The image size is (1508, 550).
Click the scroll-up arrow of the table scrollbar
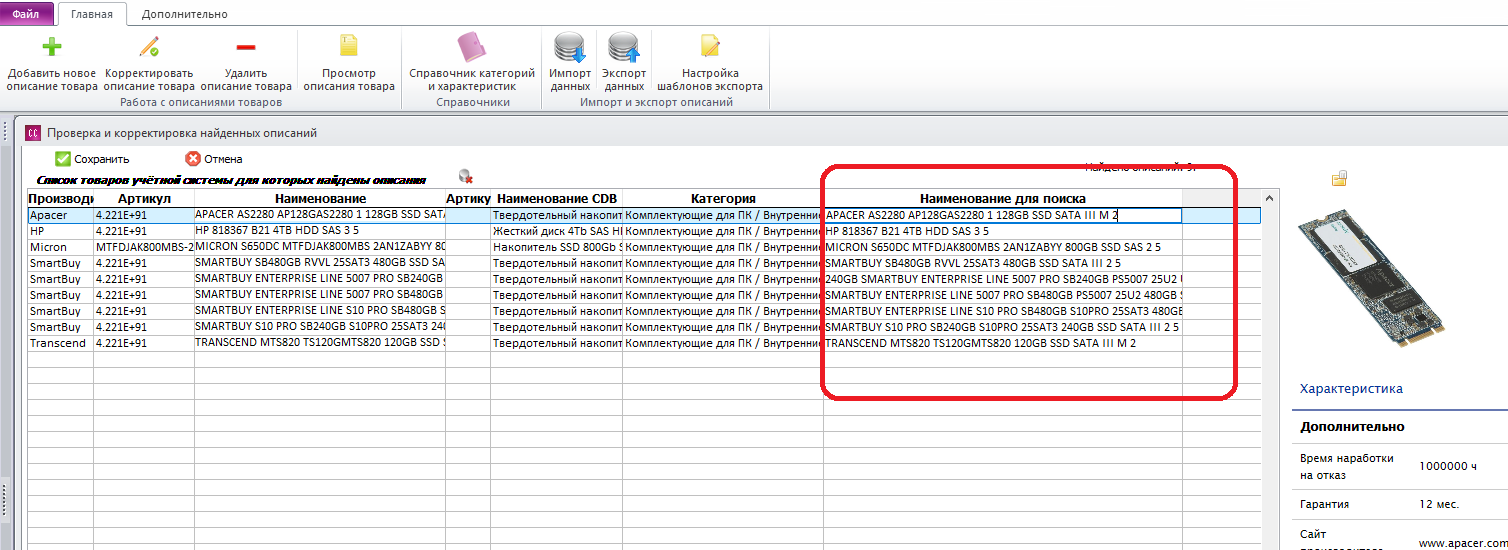tap(1269, 198)
